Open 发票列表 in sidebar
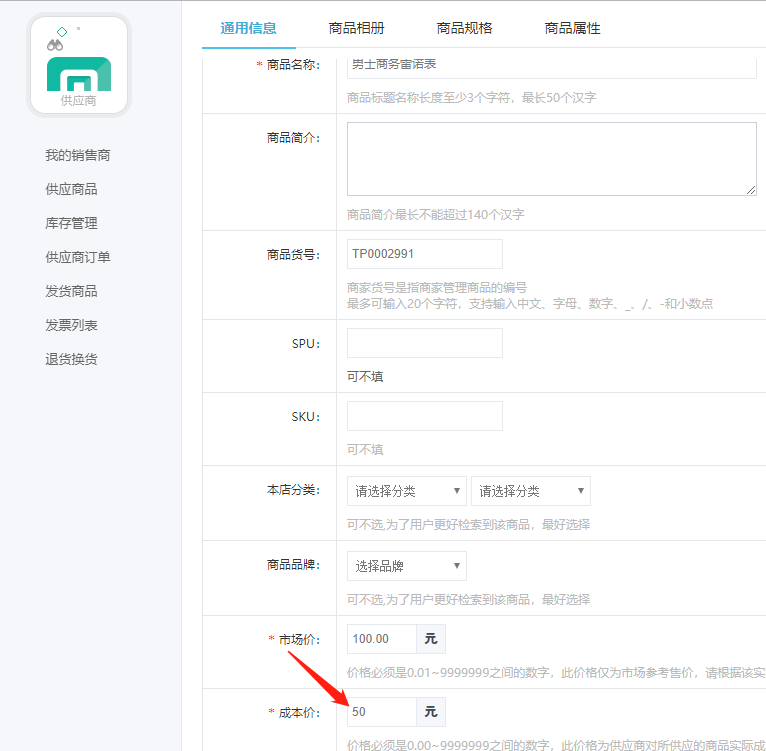This screenshot has height=751, width=766. tap(71, 325)
